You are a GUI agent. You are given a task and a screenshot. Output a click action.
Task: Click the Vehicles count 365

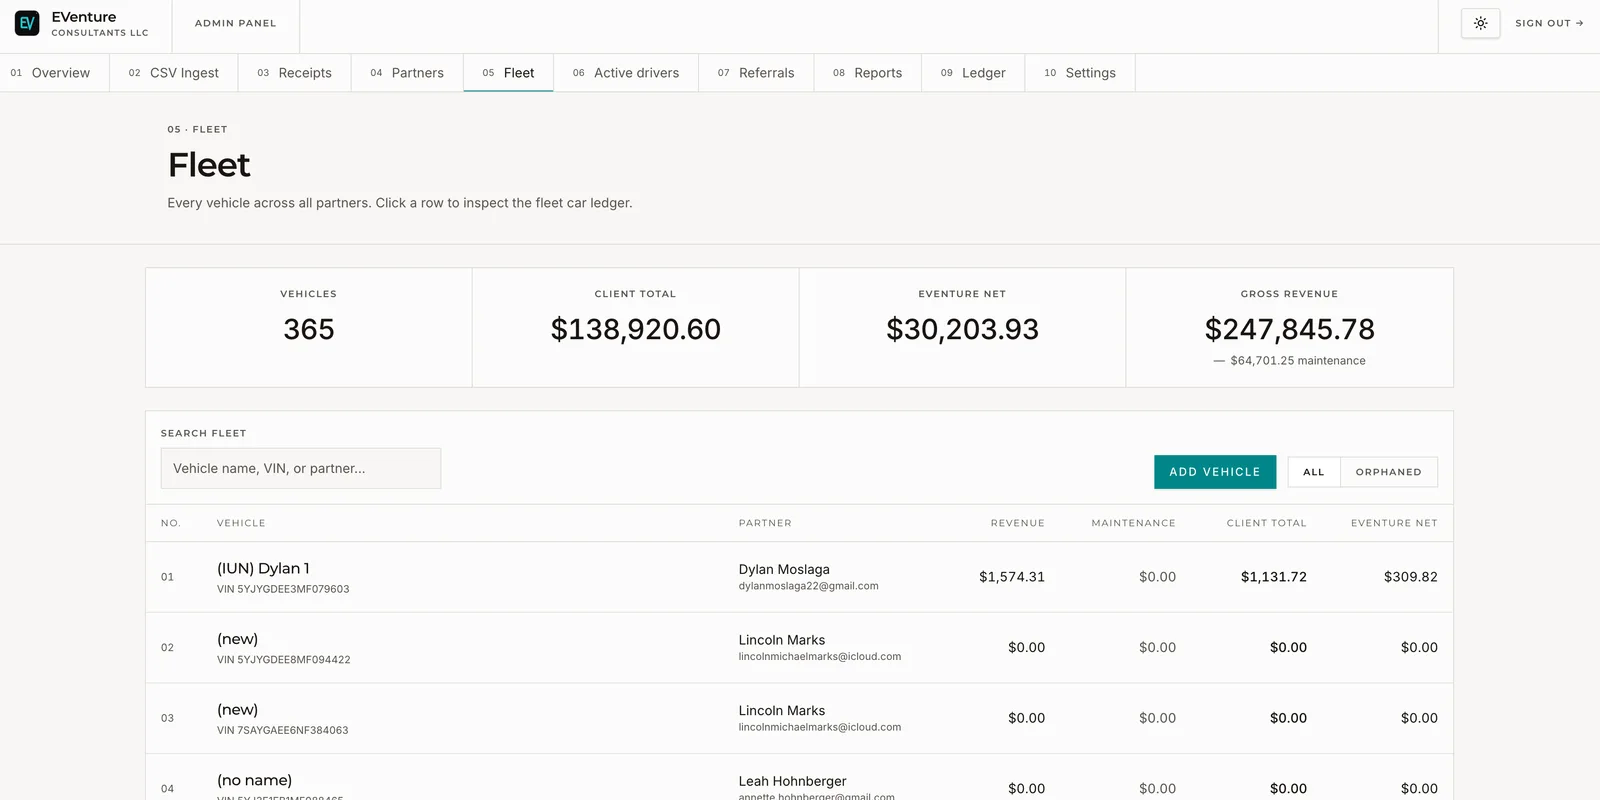point(309,329)
